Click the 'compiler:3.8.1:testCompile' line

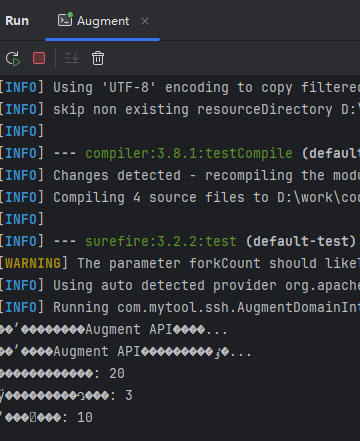180,153
